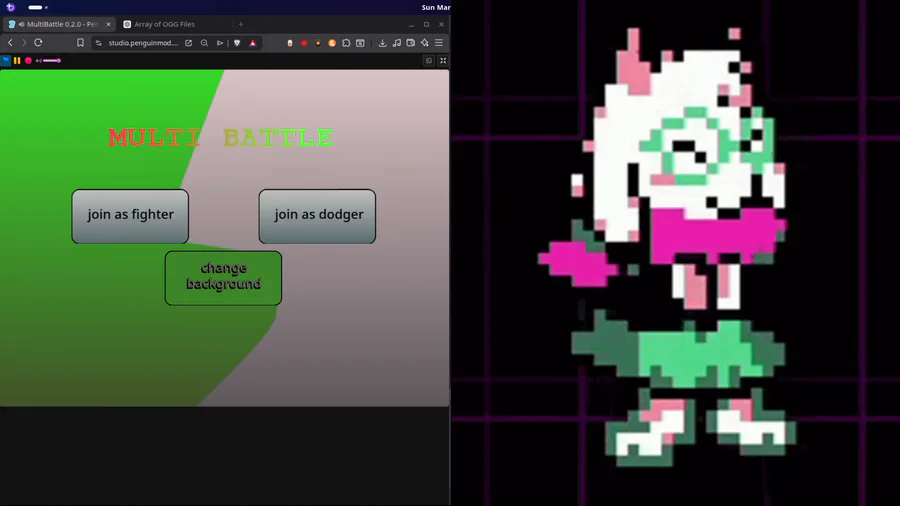This screenshot has height=506, width=900.
Task: Click the dancing pixel character video
Action: pyautogui.click(x=676, y=253)
